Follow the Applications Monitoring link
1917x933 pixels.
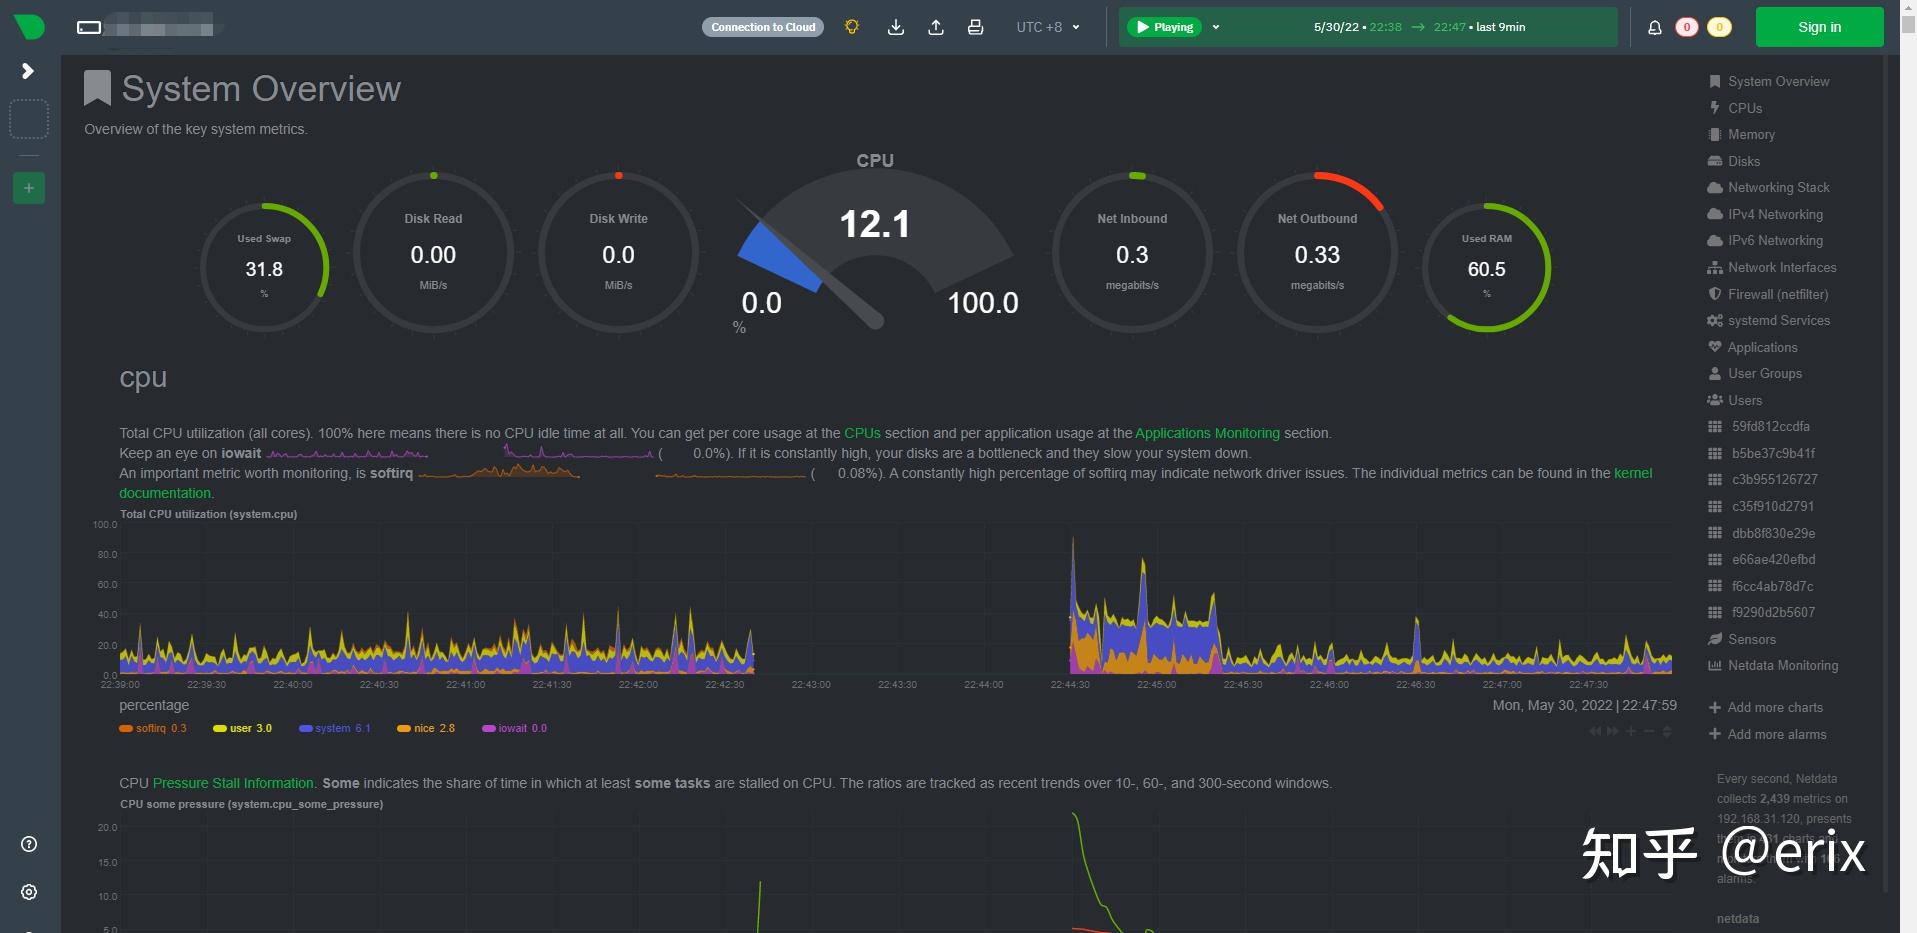click(1207, 433)
